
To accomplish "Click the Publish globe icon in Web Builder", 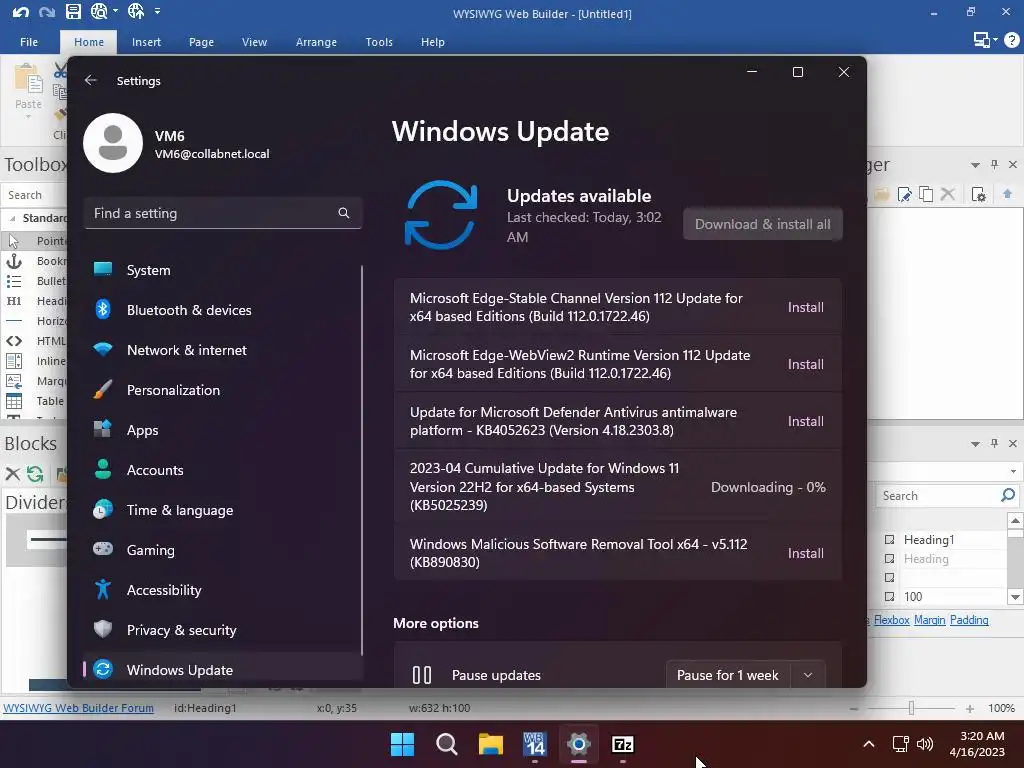I will 136,11.
